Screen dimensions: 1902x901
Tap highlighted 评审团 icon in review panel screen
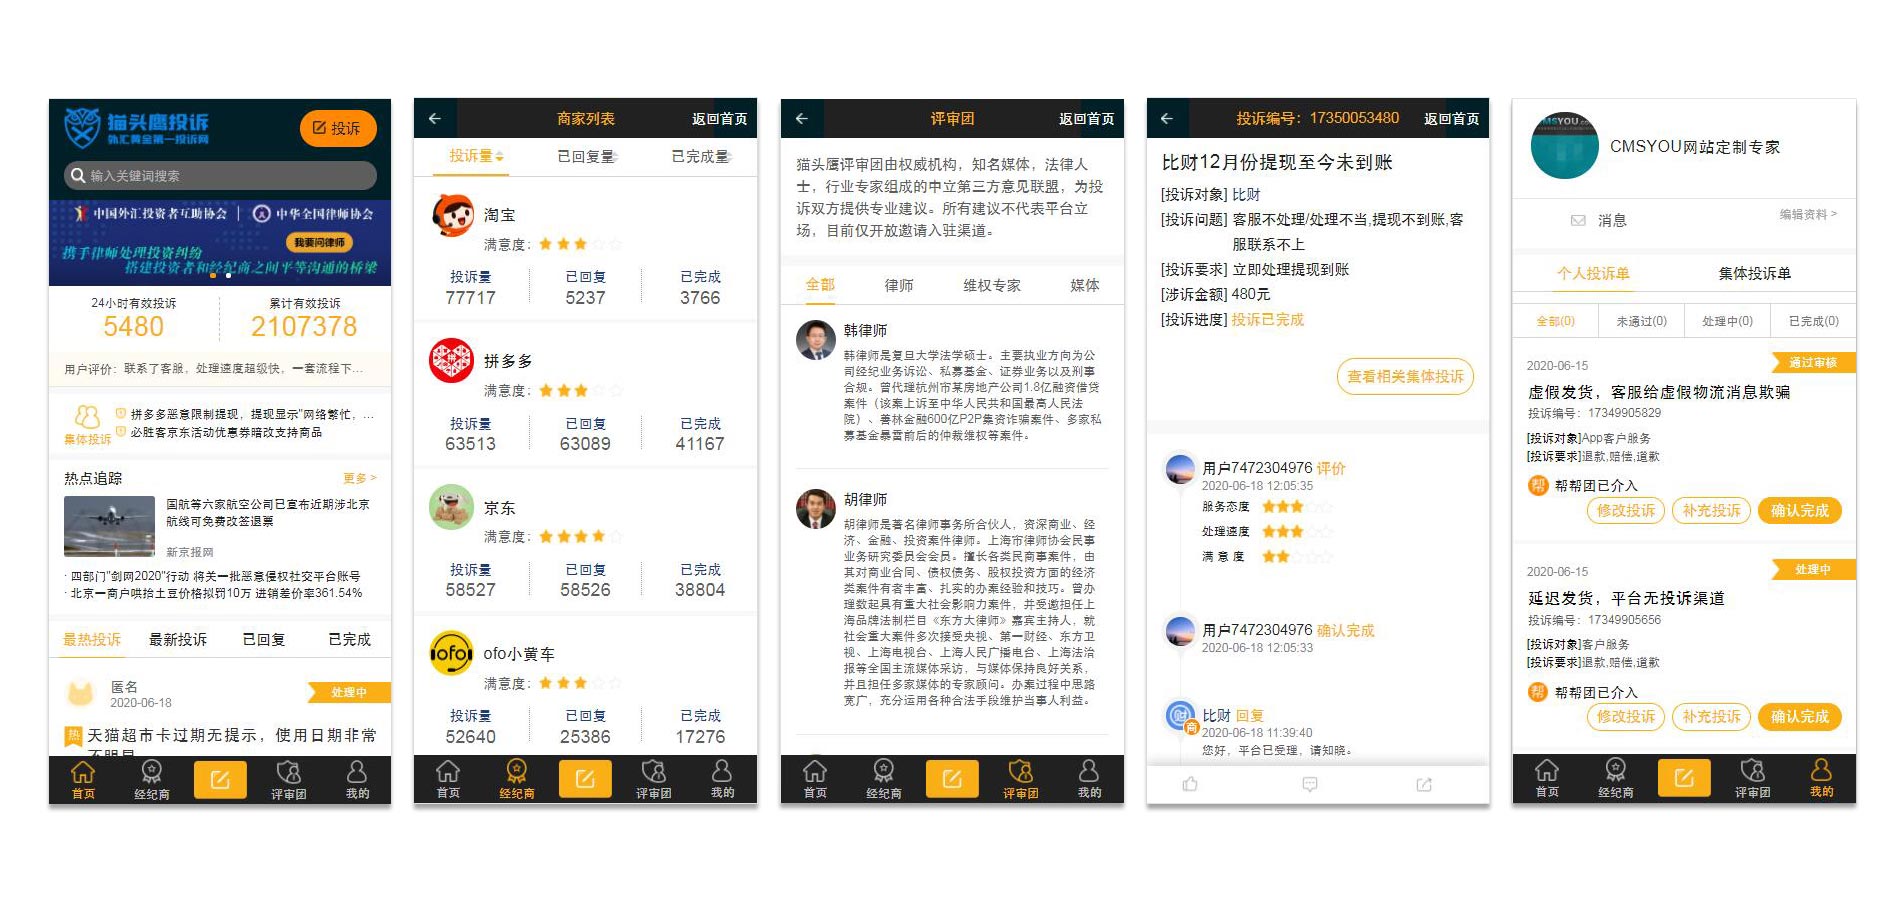click(x=1021, y=779)
